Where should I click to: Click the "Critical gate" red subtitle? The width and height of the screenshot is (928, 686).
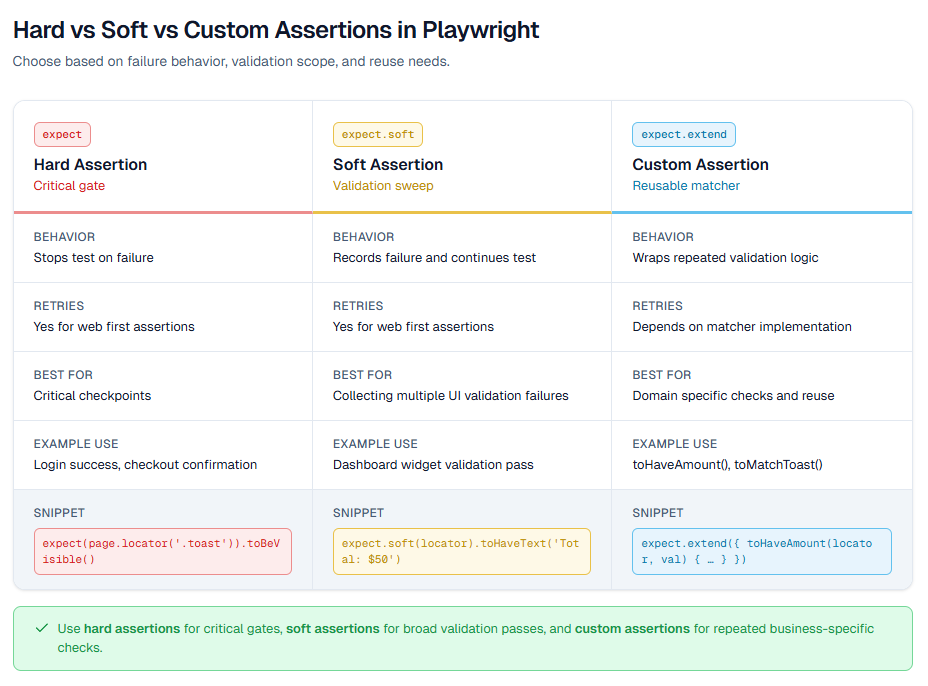tap(69, 186)
